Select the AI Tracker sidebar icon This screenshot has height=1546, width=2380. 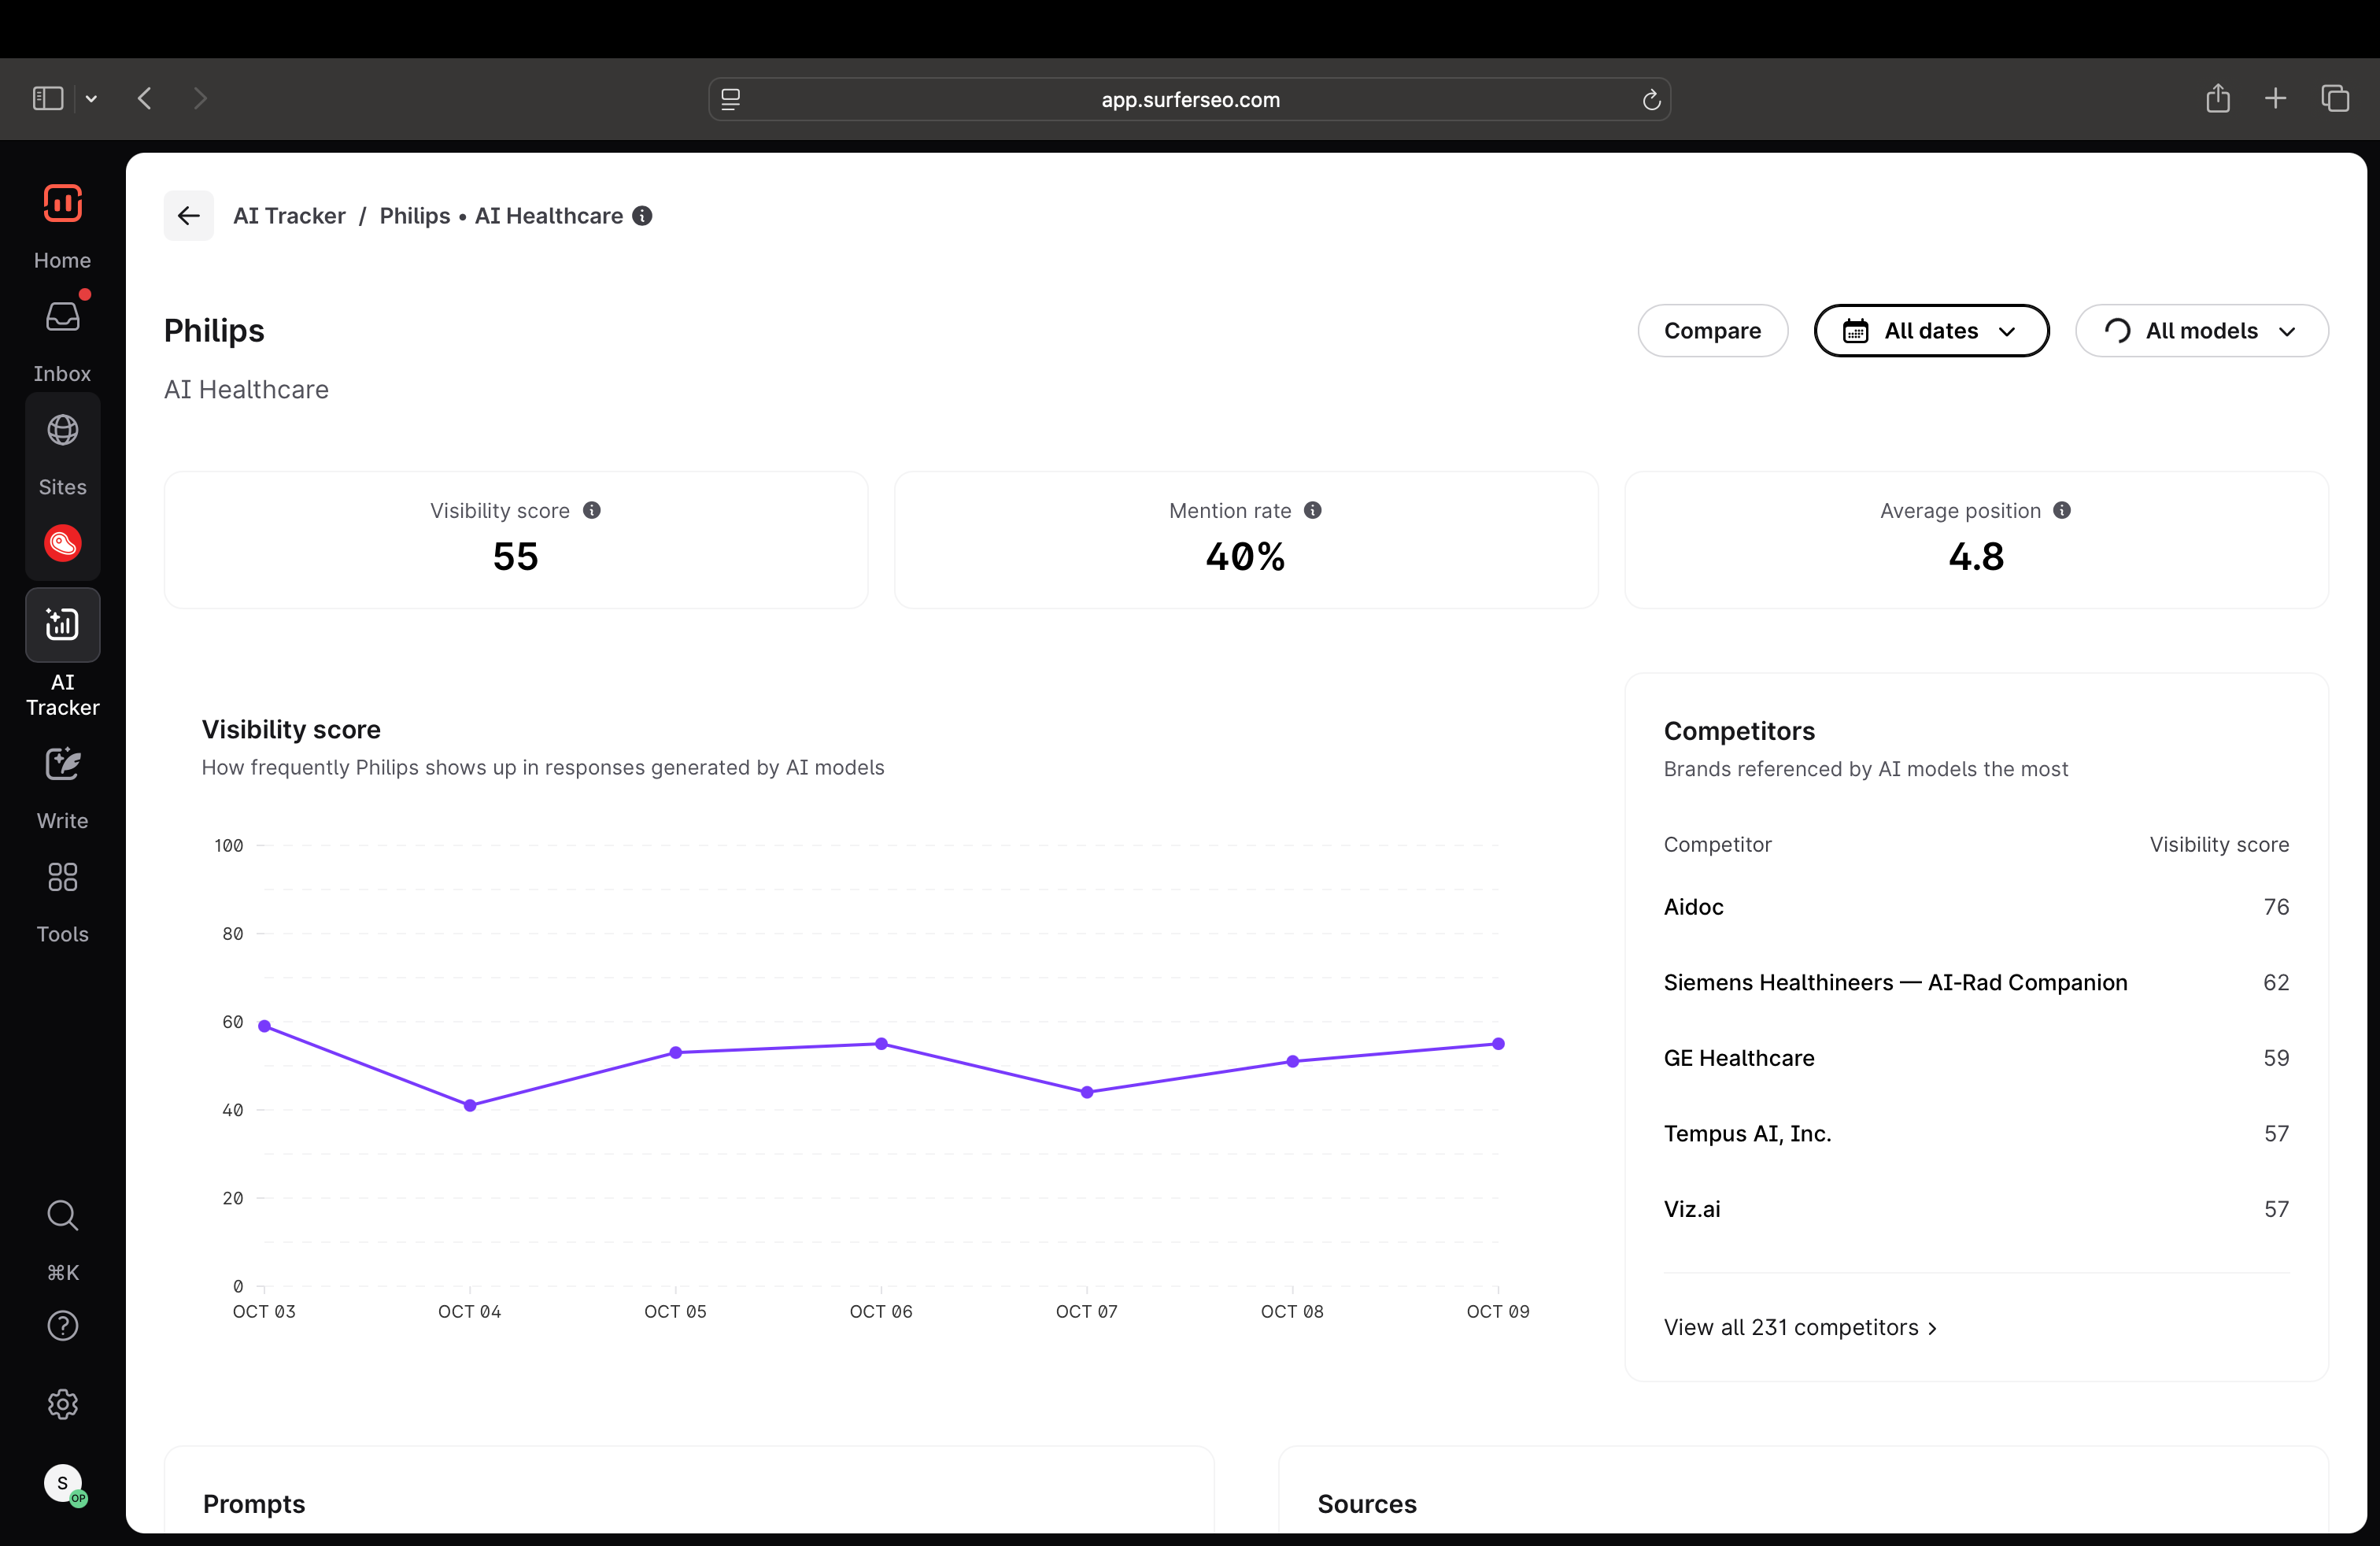(x=62, y=625)
